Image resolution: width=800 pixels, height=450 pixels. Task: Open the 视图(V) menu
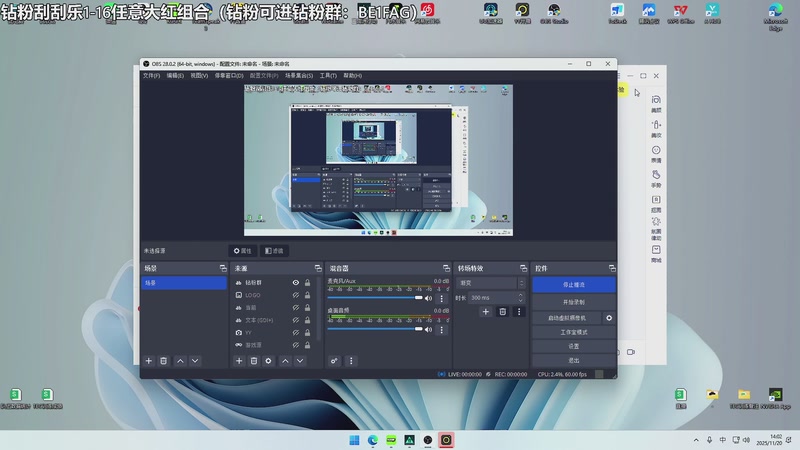pyautogui.click(x=199, y=76)
